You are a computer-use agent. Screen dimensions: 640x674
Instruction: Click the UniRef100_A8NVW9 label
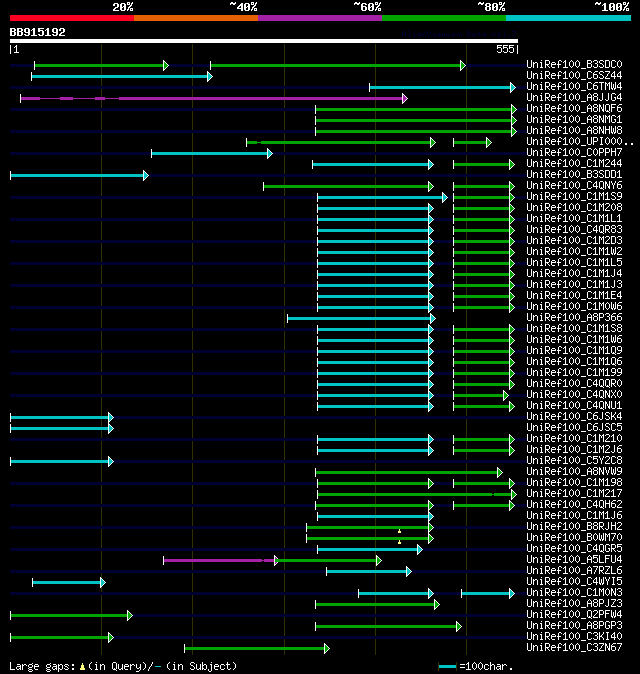574,472
